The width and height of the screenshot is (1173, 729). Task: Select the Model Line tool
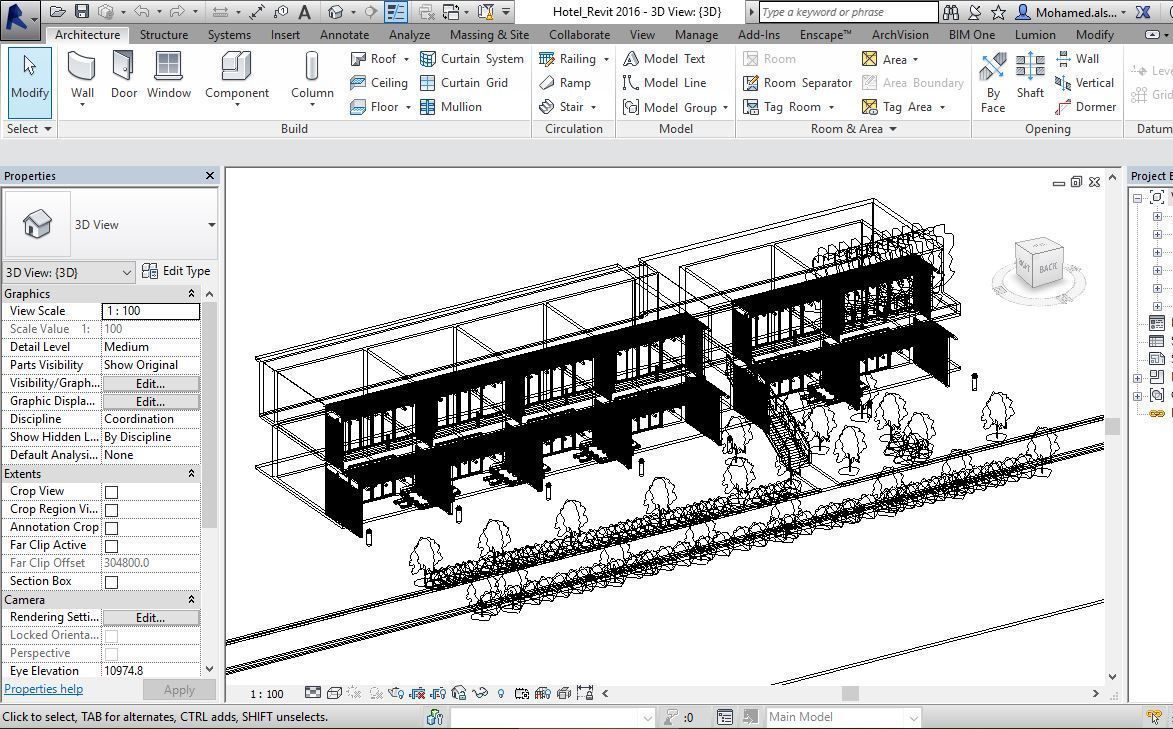click(664, 83)
